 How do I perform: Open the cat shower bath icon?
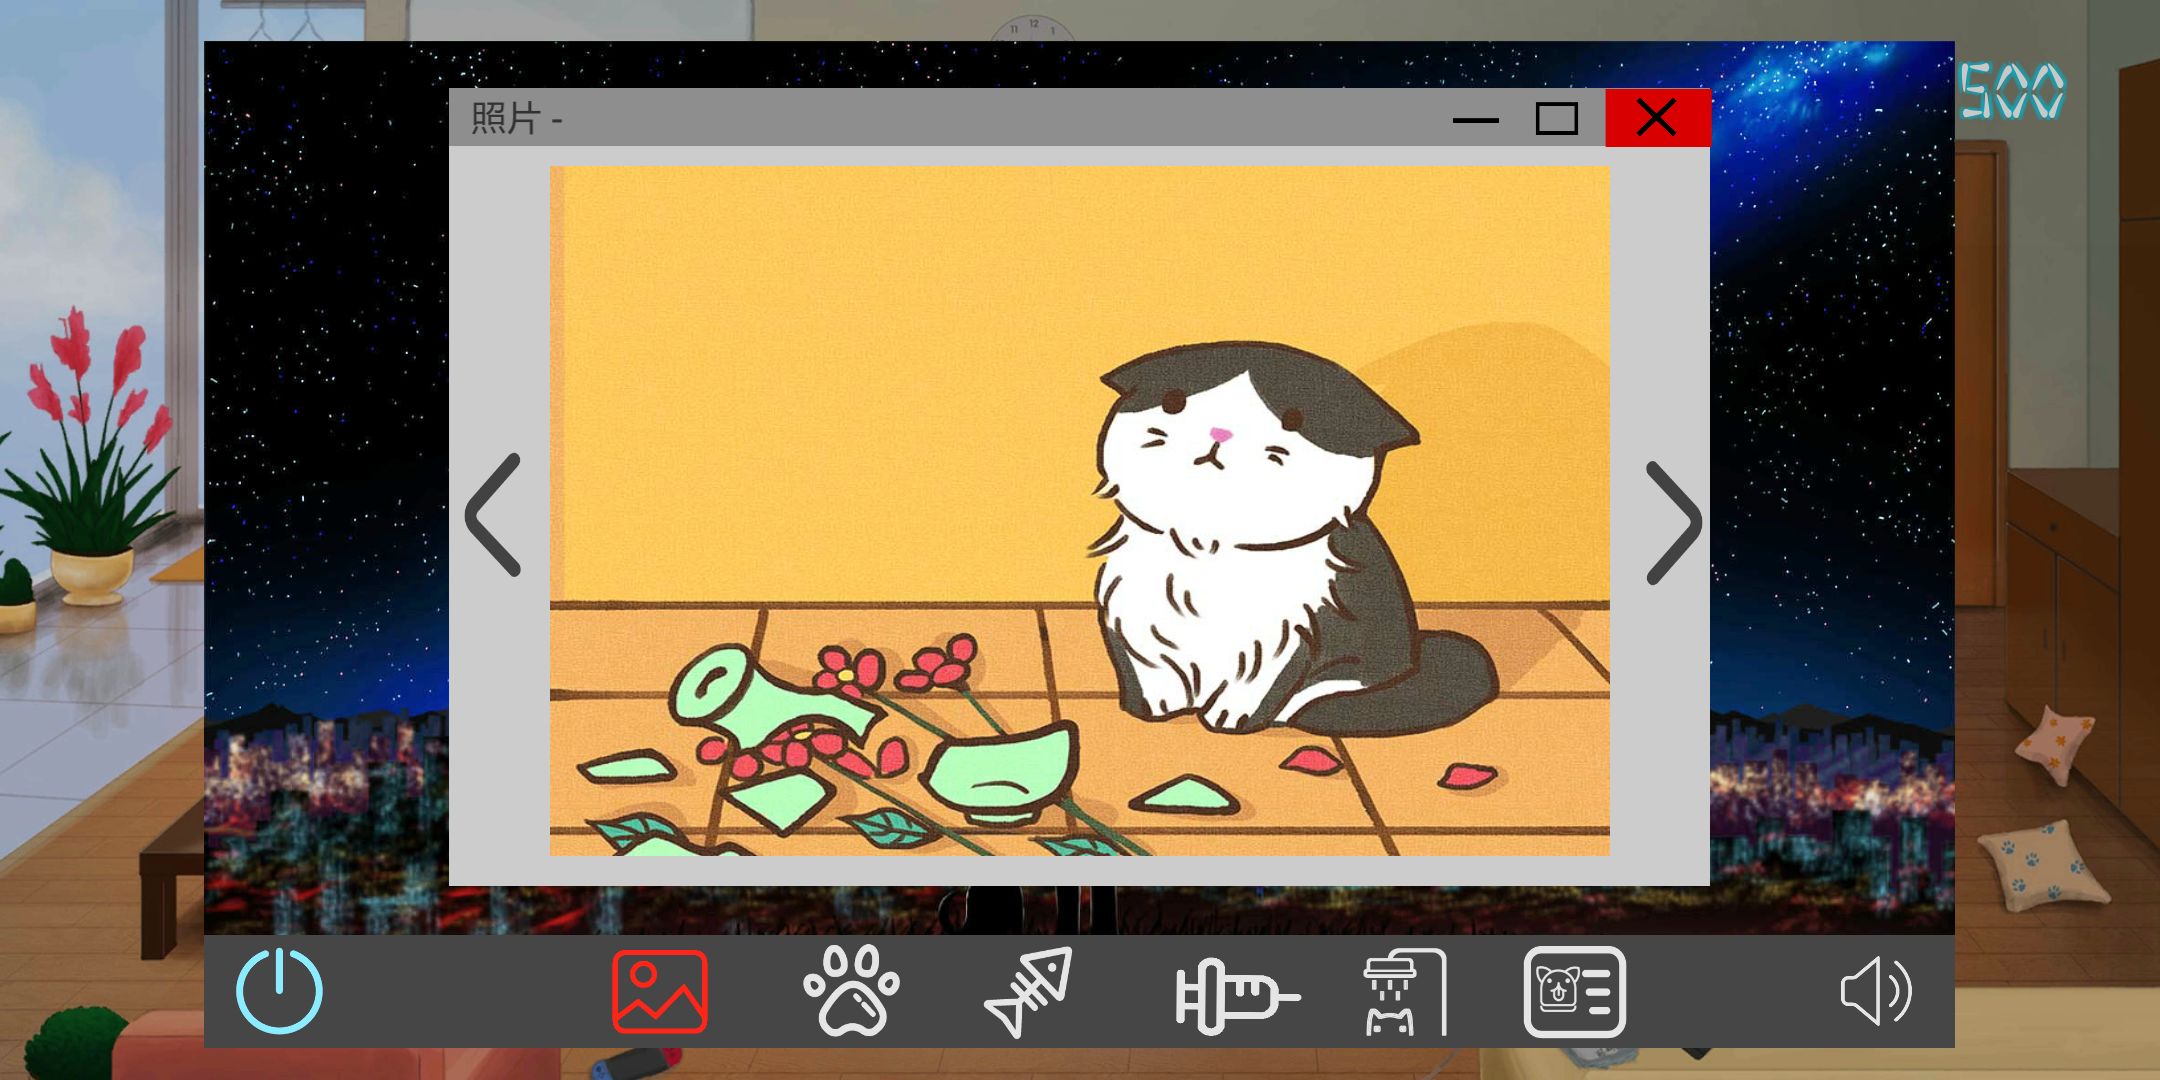pyautogui.click(x=1405, y=991)
